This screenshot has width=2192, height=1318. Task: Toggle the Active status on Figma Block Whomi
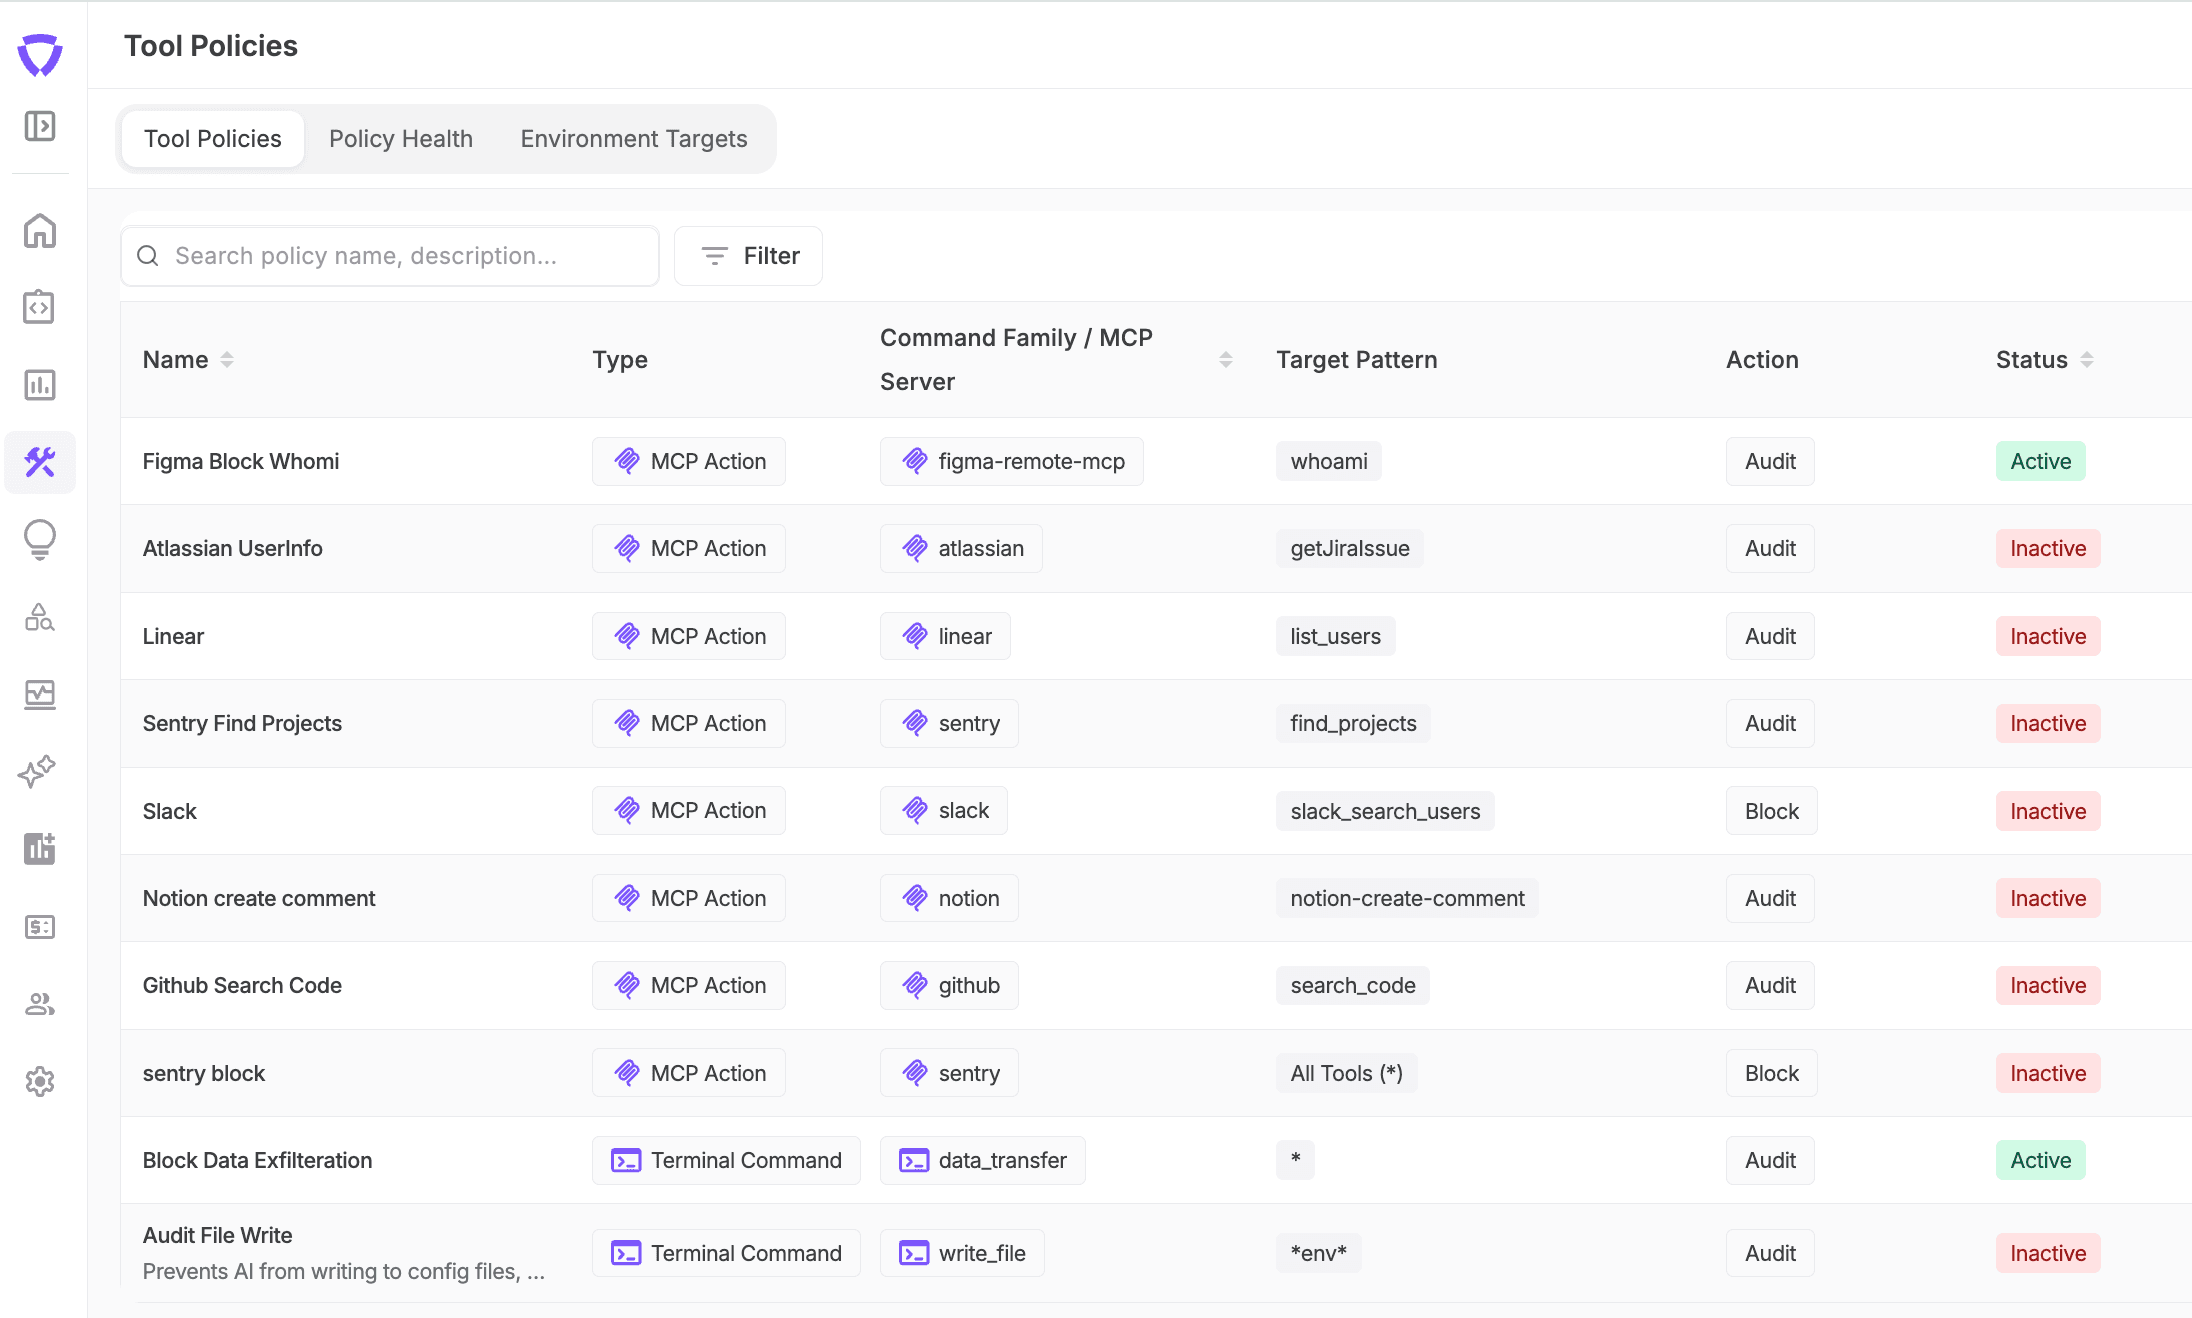(x=2040, y=461)
